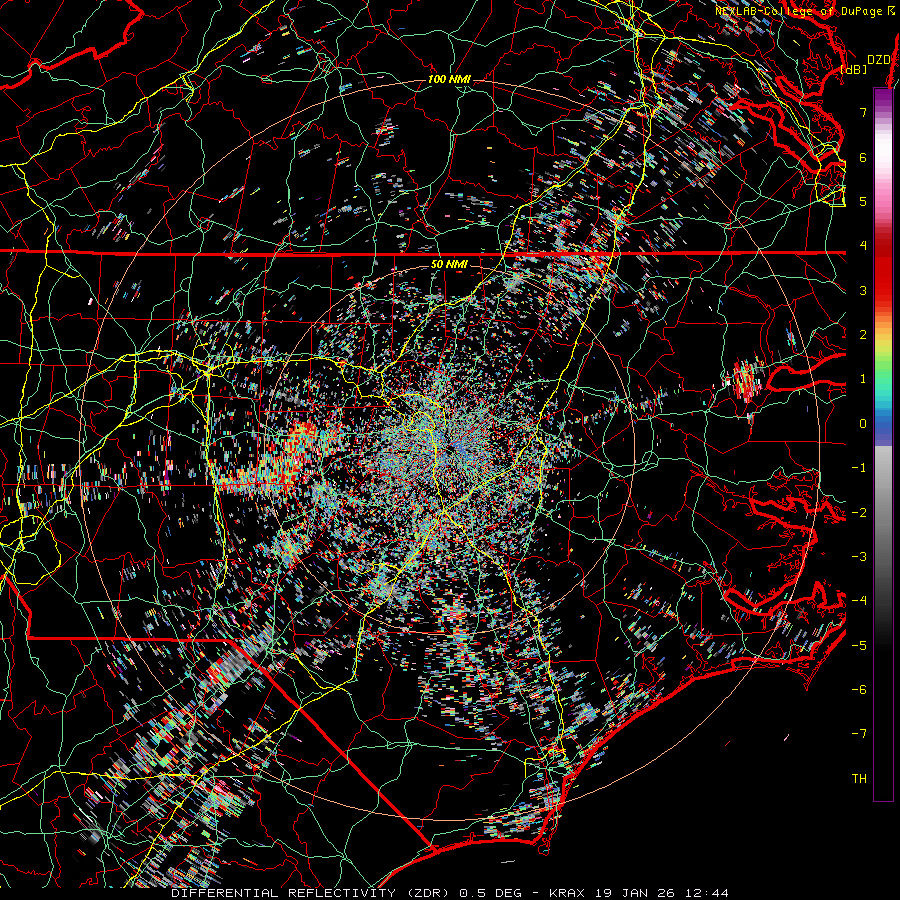The image size is (900, 900).
Task: Click the "TH" threshold label on the scale
Action: 859,779
